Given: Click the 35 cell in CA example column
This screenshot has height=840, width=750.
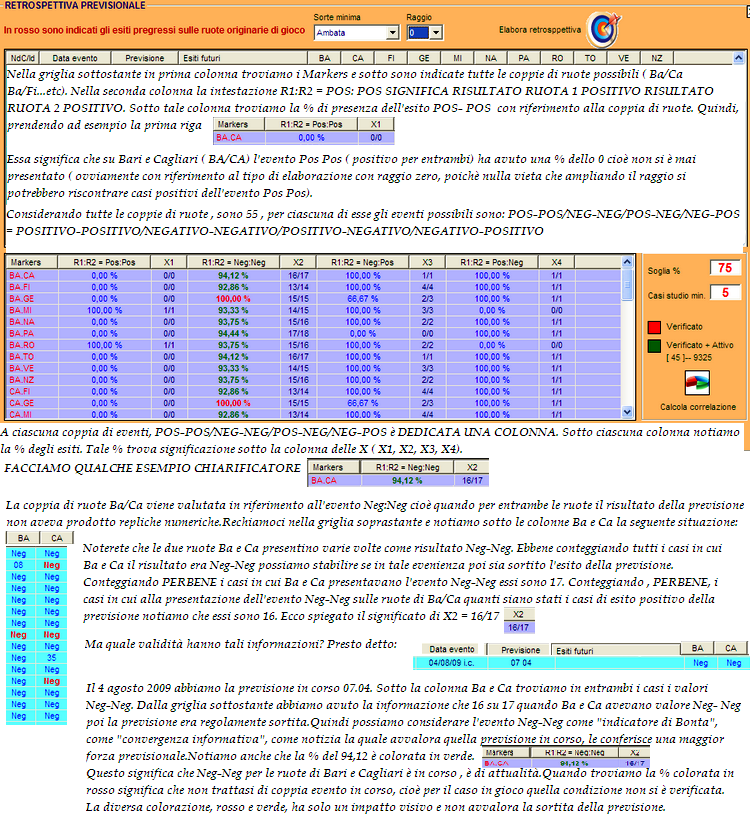Looking at the screenshot, I should pyautogui.click(x=51, y=658).
